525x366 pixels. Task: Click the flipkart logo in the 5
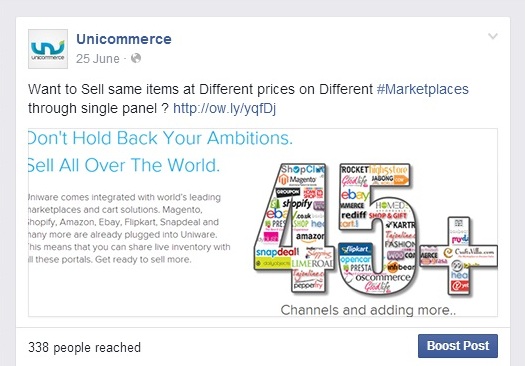356,249
